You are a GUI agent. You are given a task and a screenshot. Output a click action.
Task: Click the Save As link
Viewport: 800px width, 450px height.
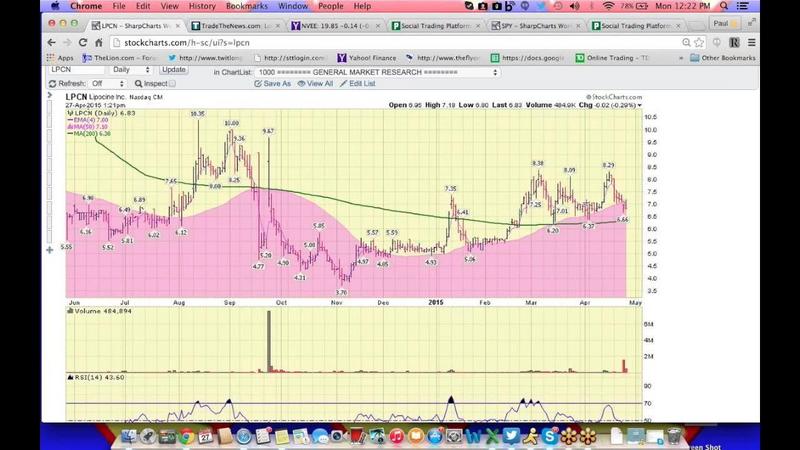tap(272, 84)
